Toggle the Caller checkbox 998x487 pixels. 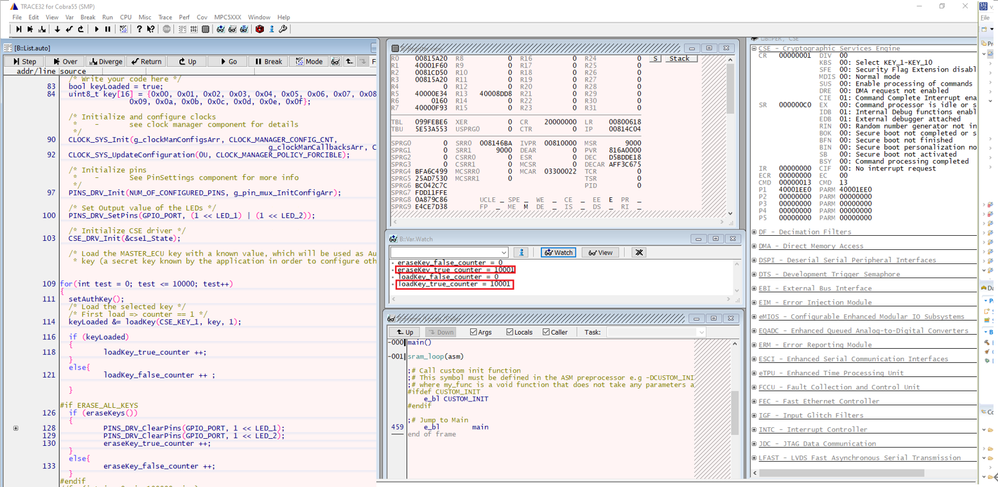click(x=548, y=332)
